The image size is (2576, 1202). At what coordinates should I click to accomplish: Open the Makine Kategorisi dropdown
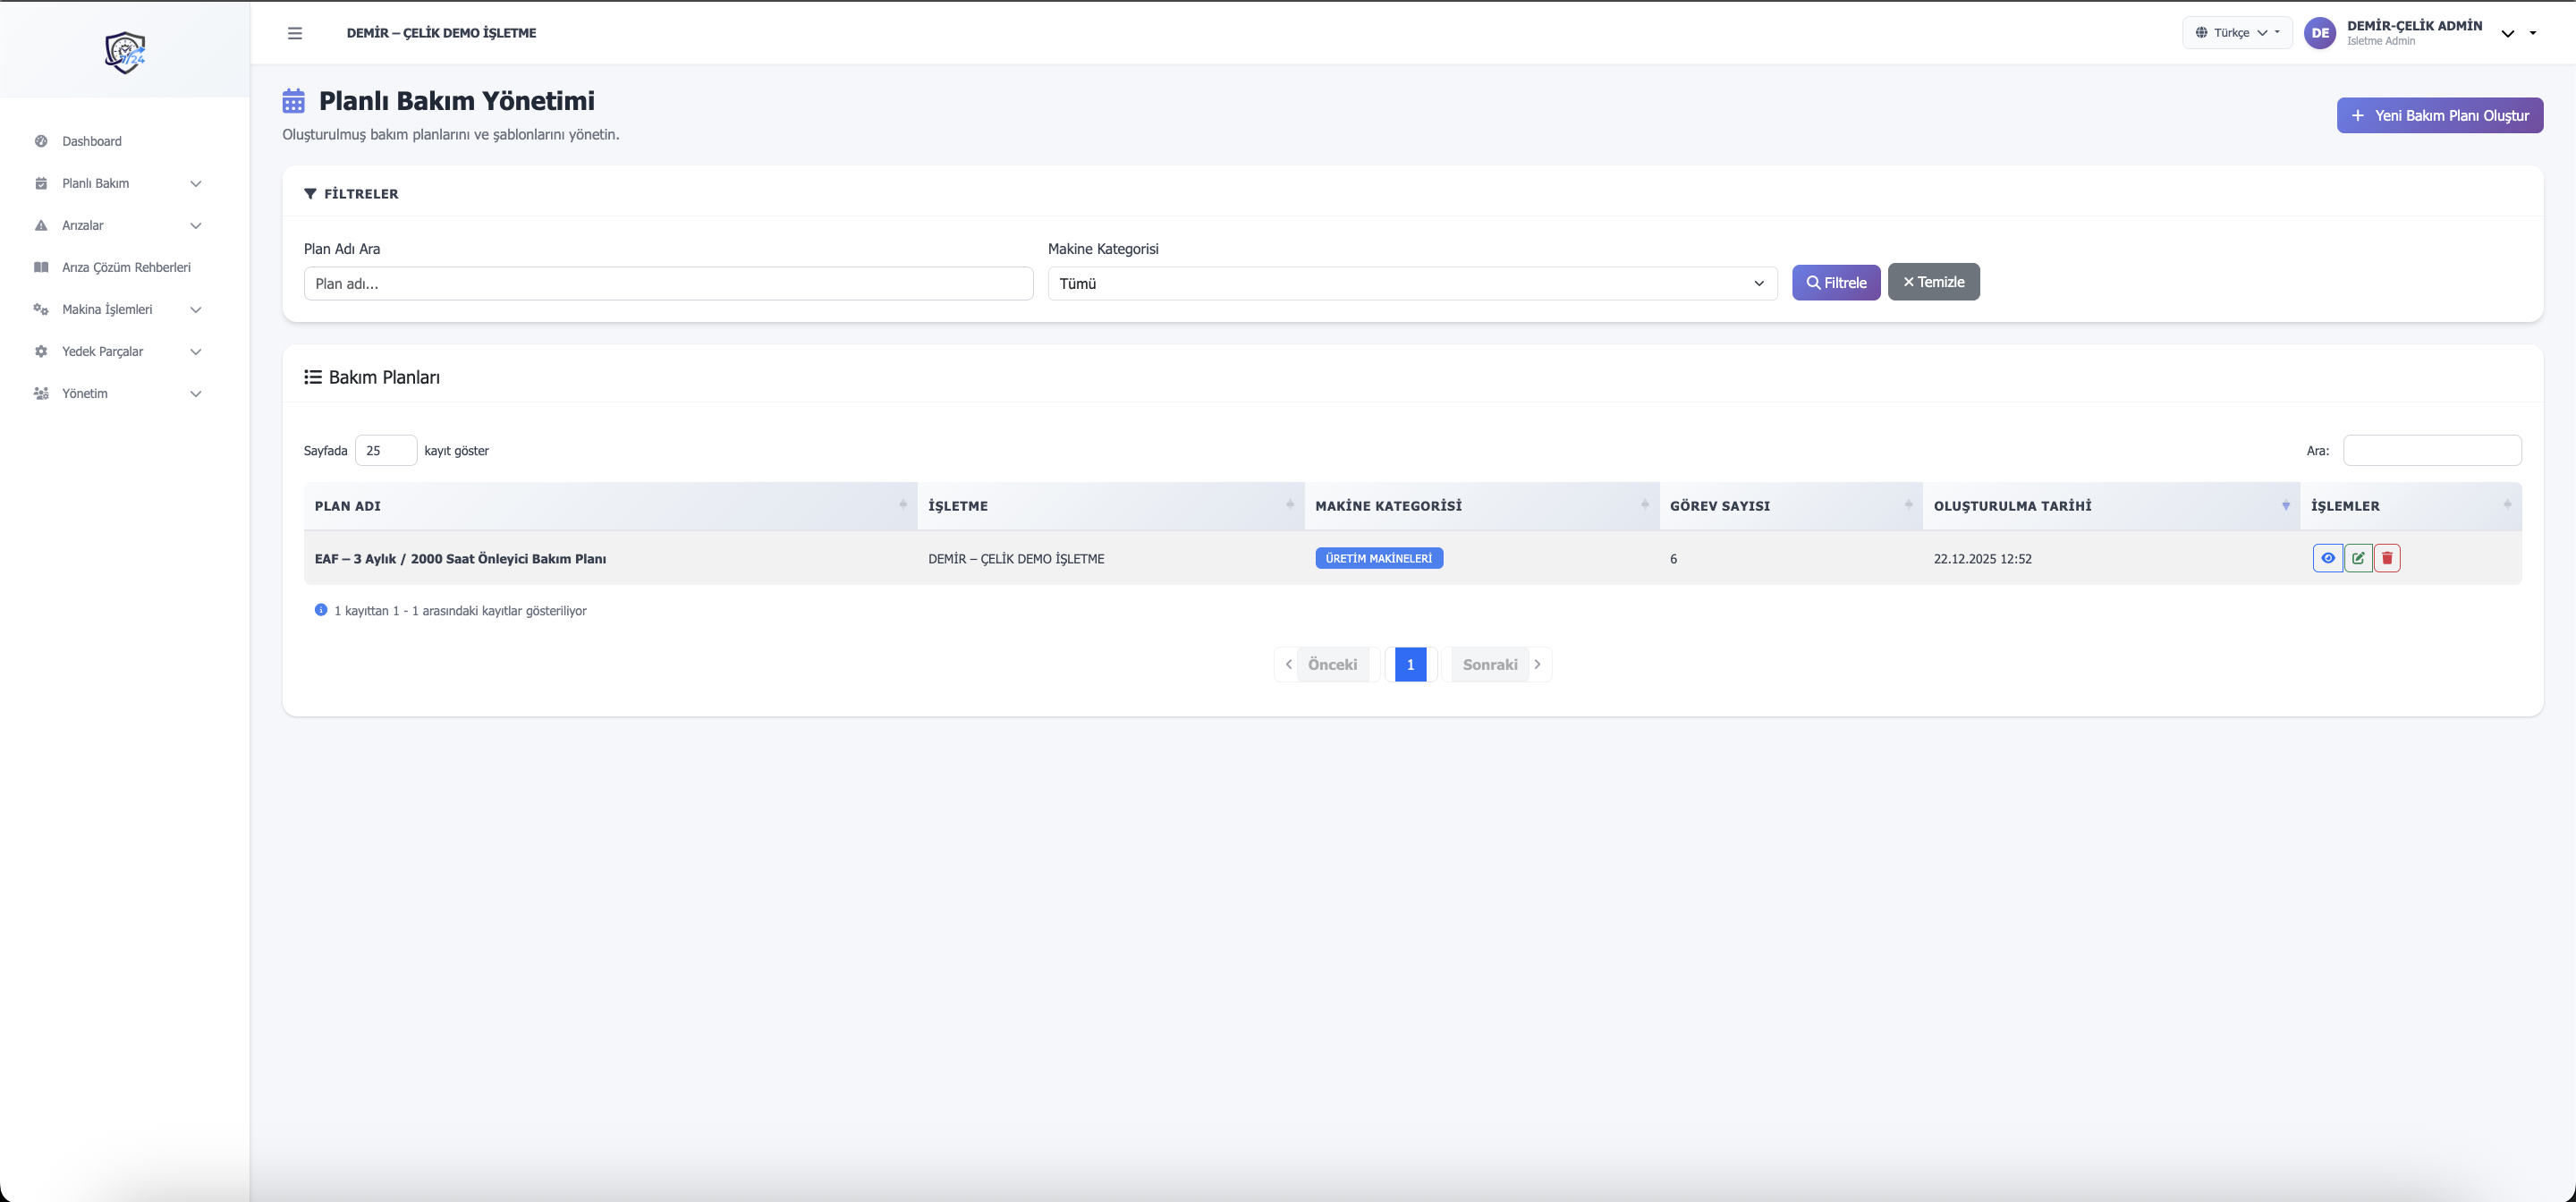pos(1412,284)
